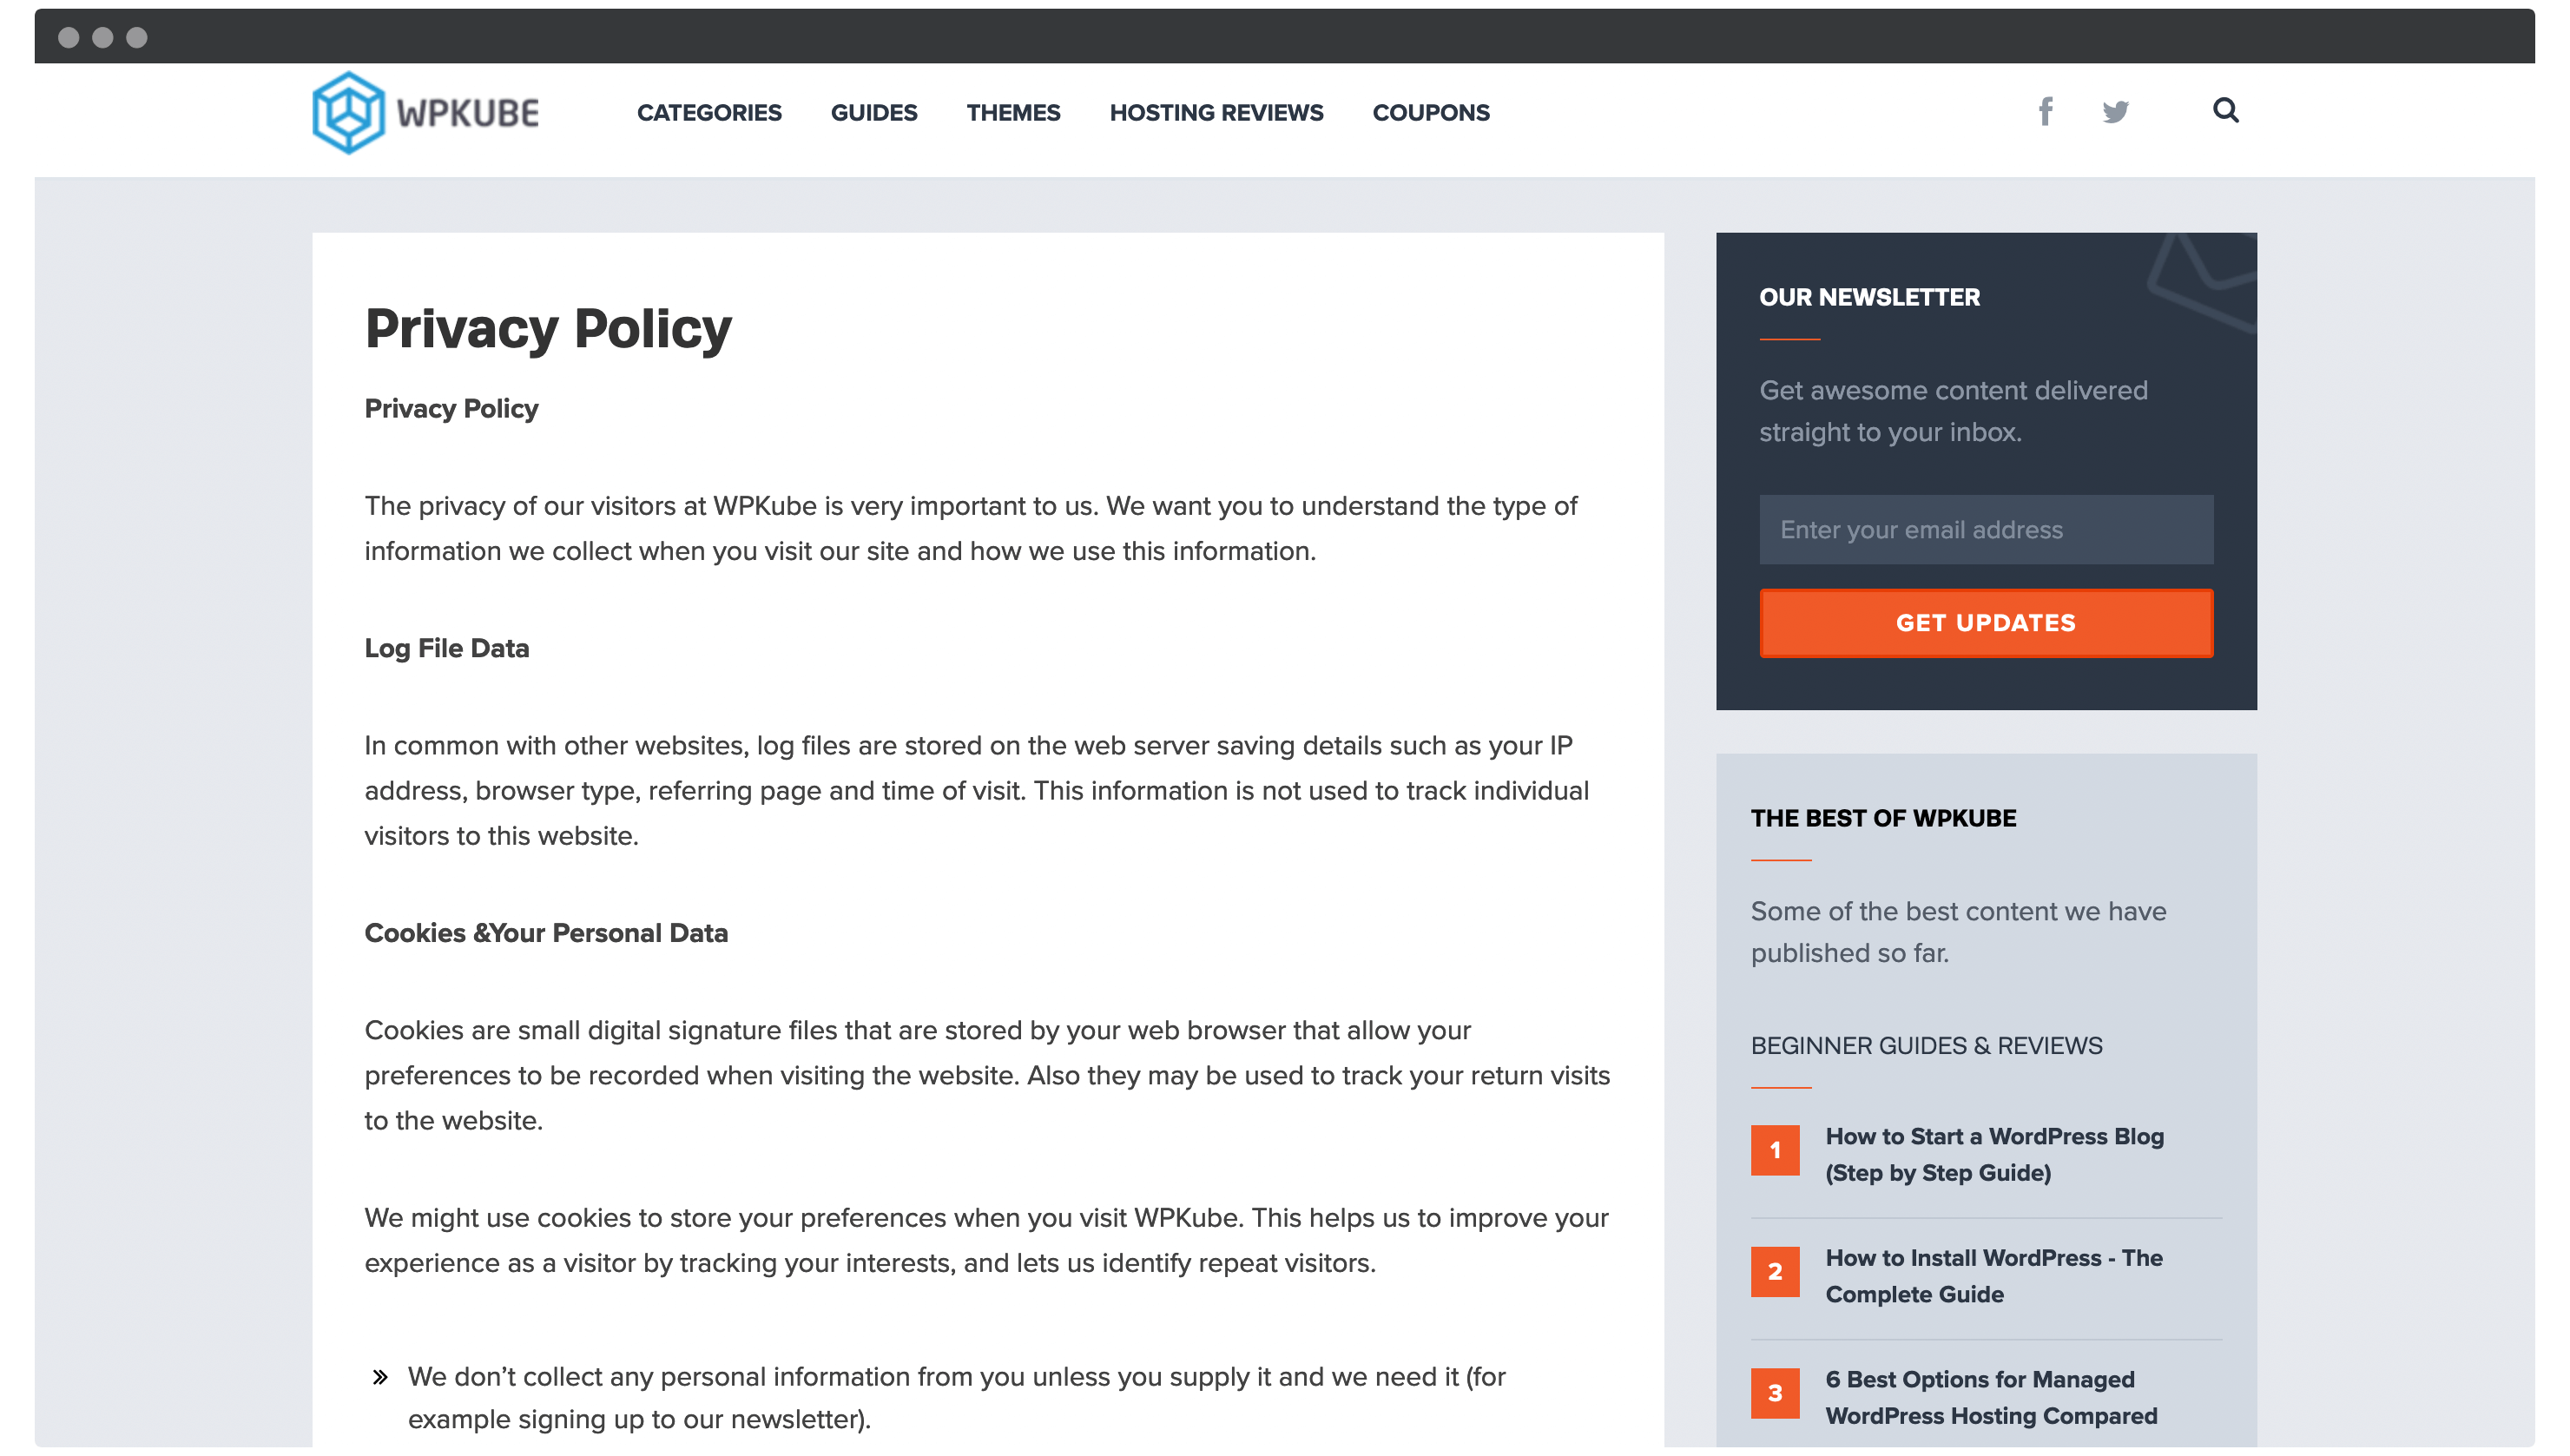Screen dimensions: 2570x1456
Task: Click How to Install WordPress link
Action: 1994,1276
